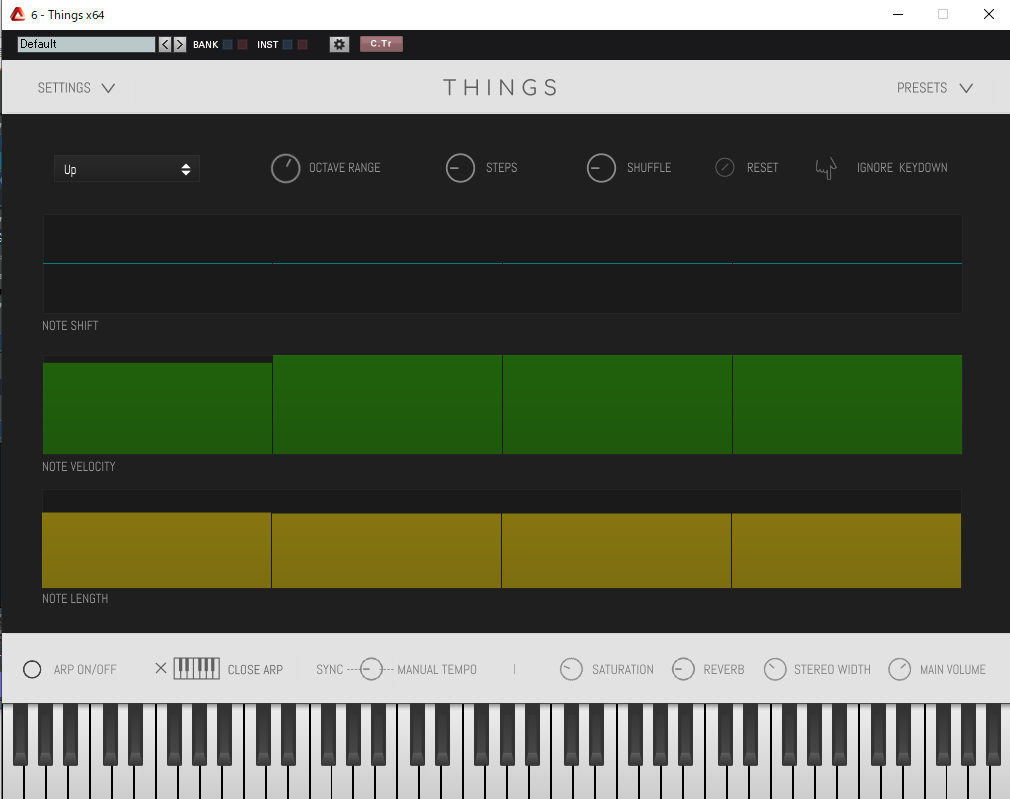
Task: Toggle the Ignore Keydown hand icon
Action: pyautogui.click(x=826, y=169)
